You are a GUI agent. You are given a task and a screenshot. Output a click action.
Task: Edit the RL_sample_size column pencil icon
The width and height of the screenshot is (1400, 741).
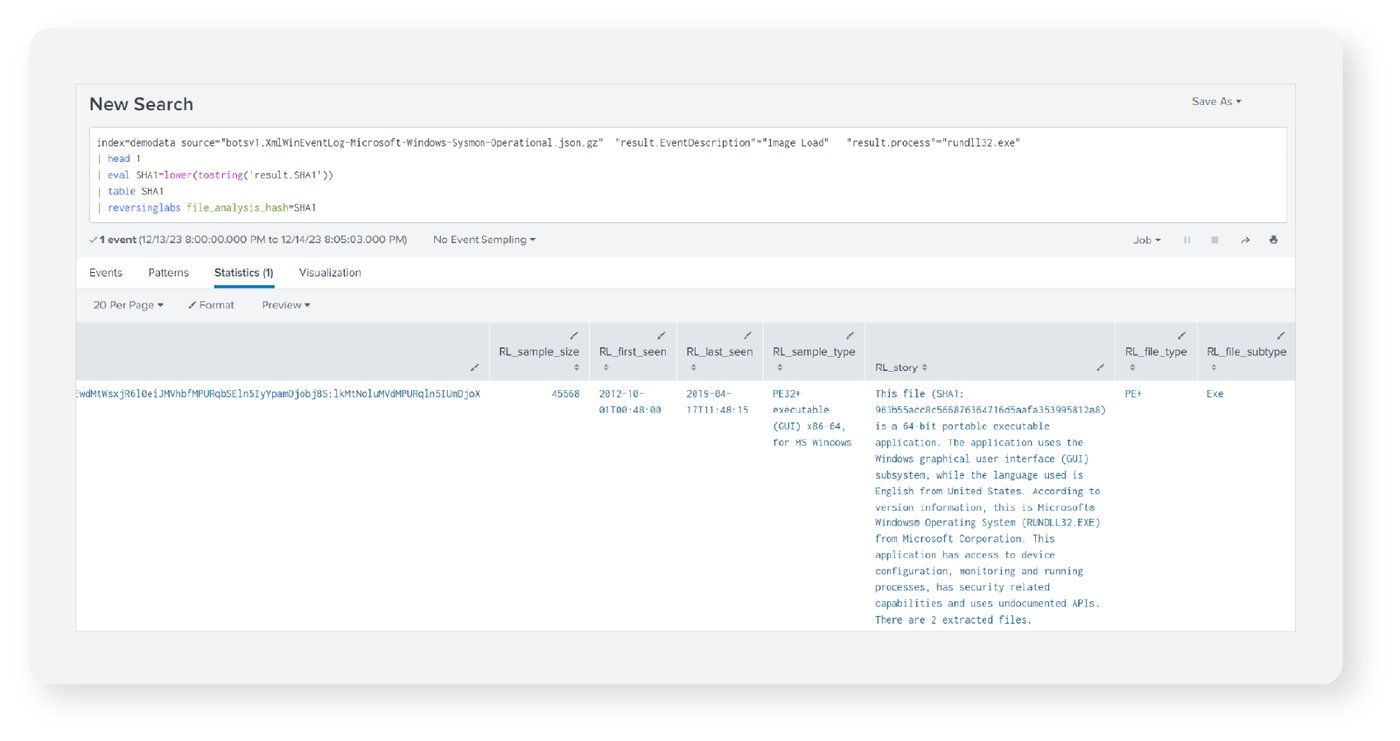574,336
